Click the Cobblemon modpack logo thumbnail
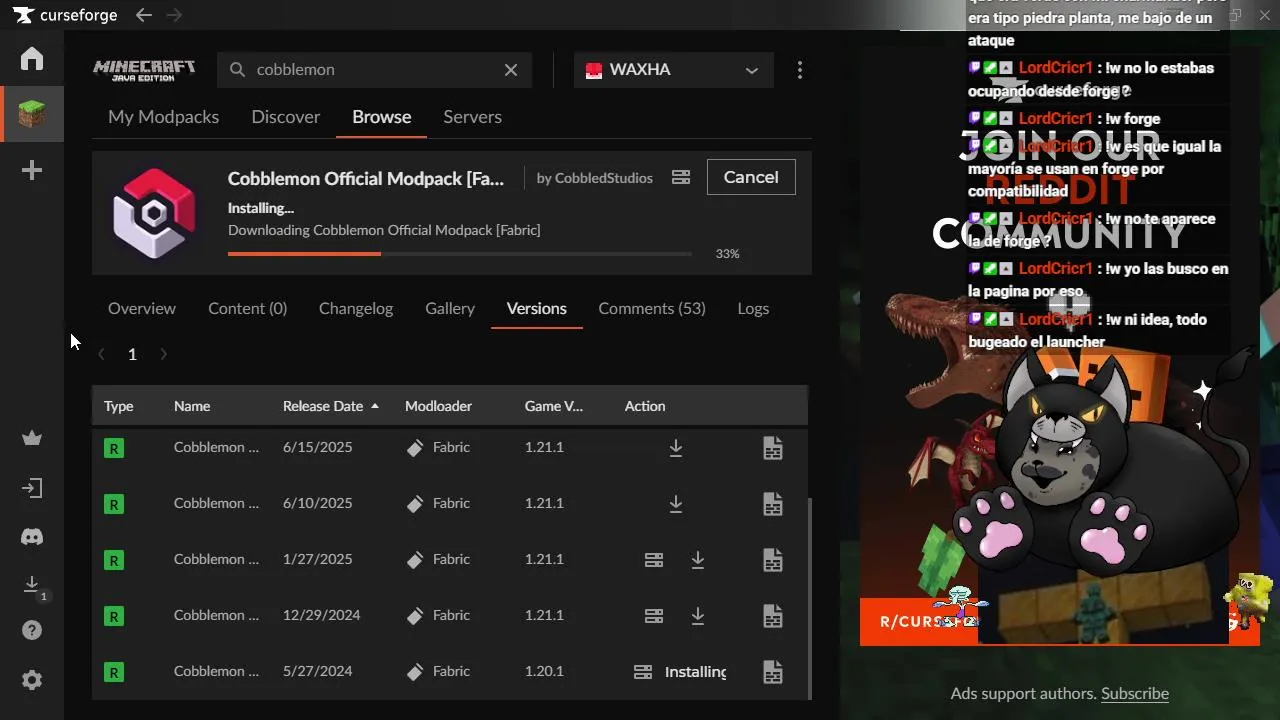This screenshot has width=1280, height=720. coord(153,213)
